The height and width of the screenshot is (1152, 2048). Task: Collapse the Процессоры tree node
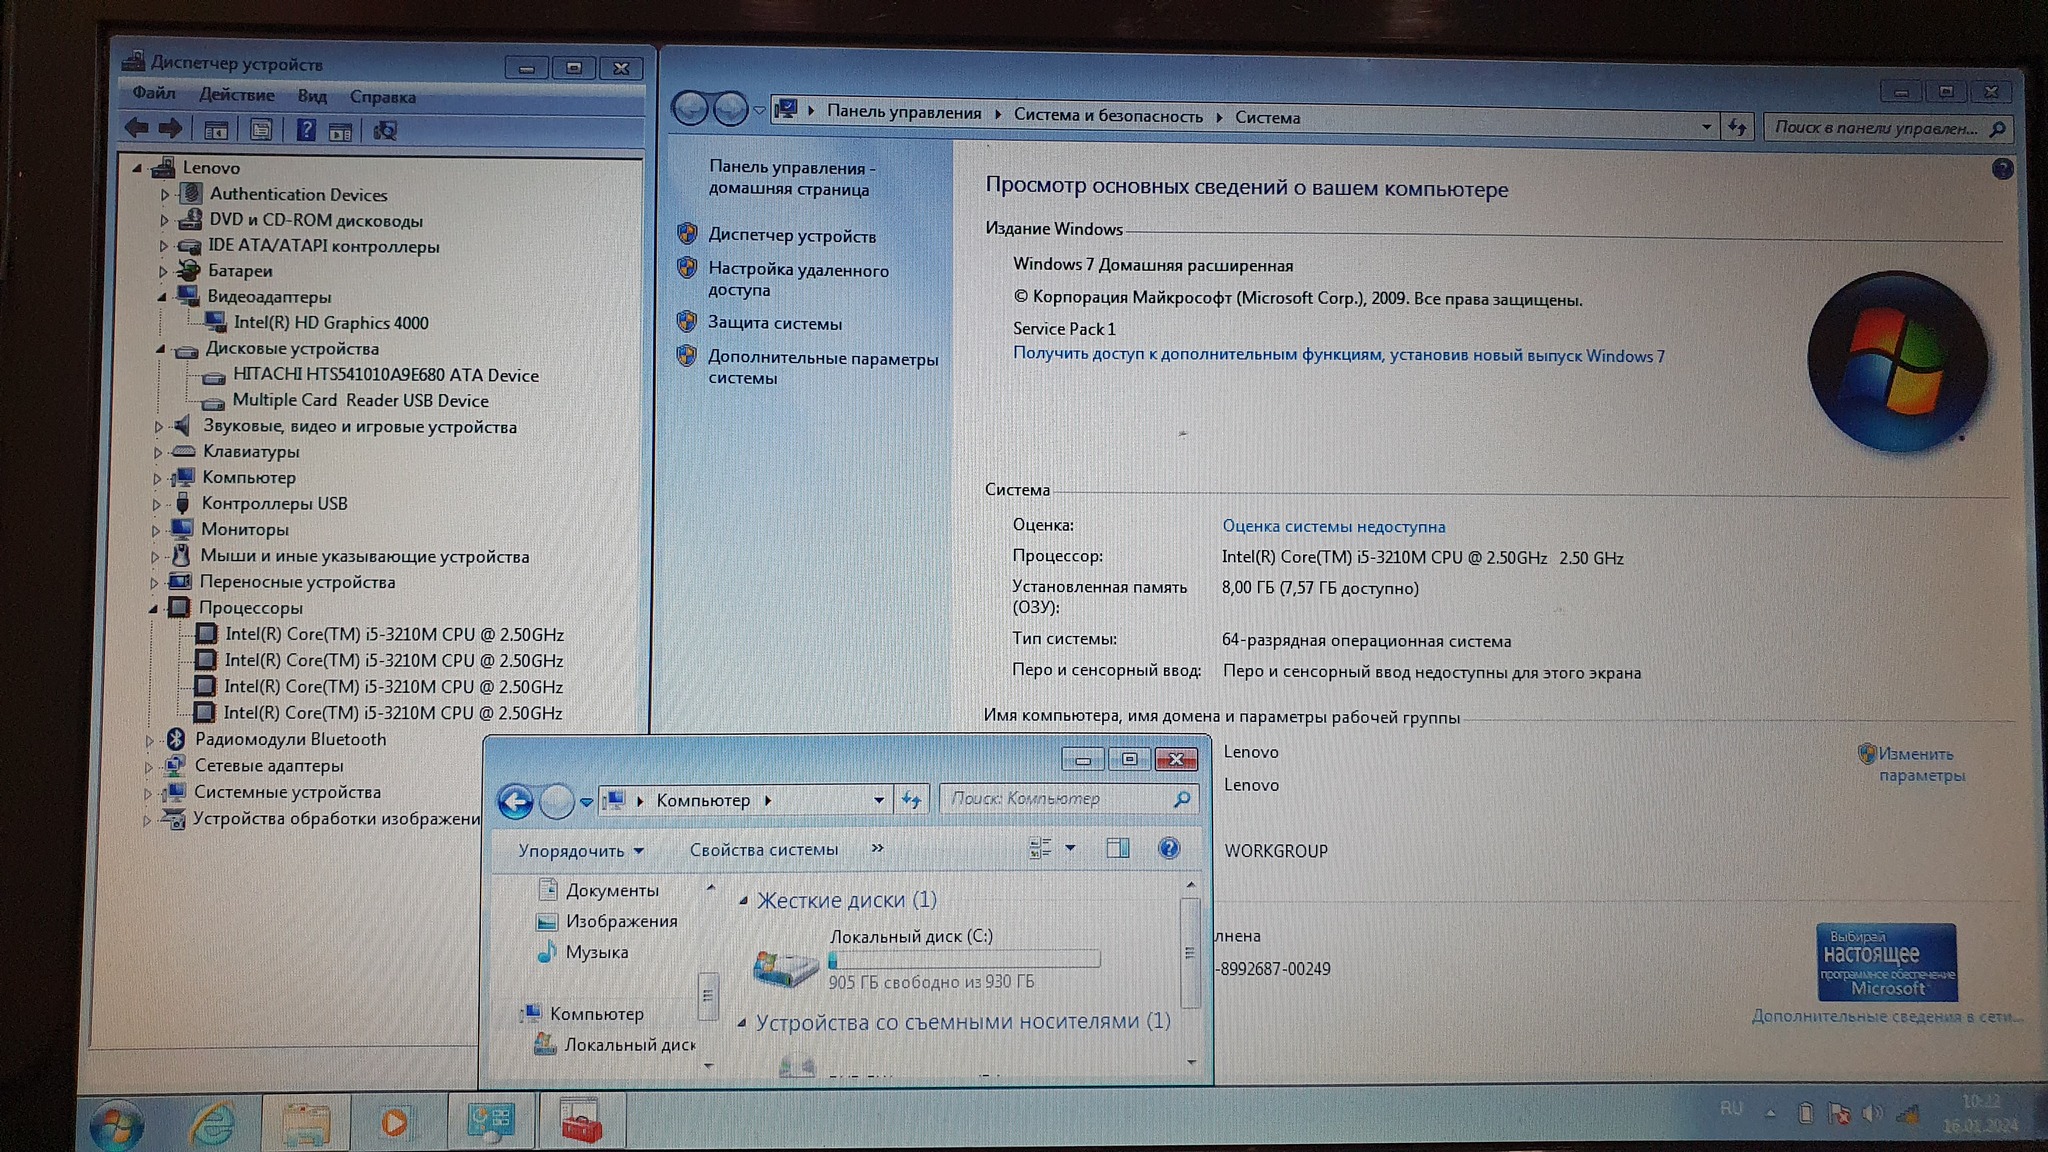154,608
